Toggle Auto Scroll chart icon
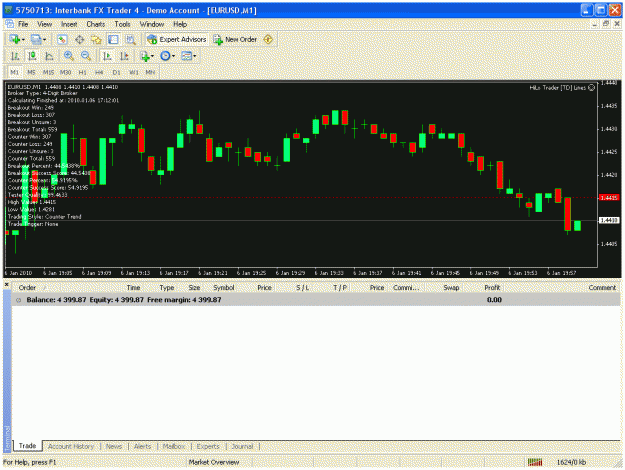The image size is (625, 470). pos(107,56)
